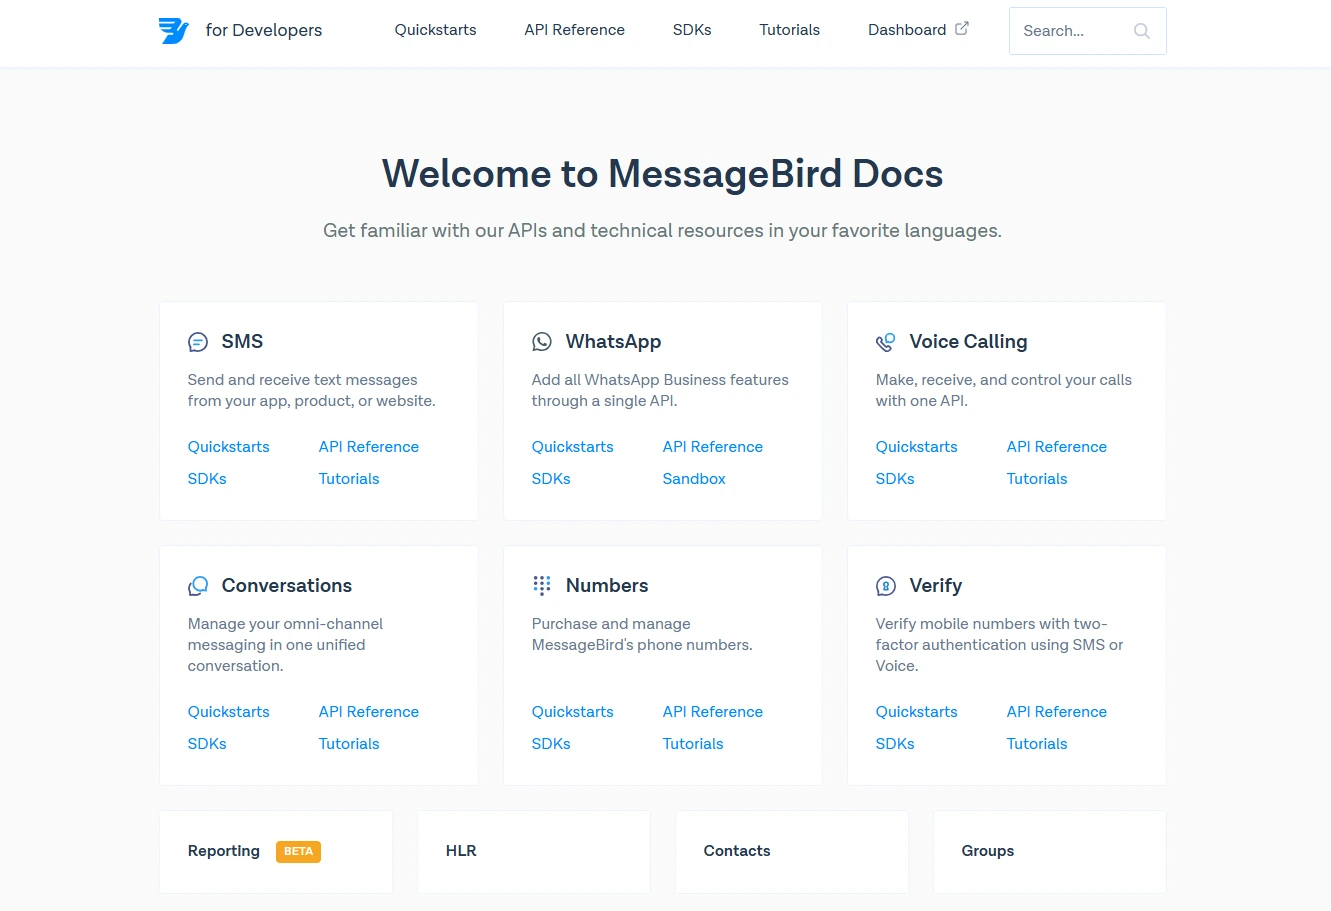Open Numbers API Reference link
The width and height of the screenshot is (1331, 911).
click(x=713, y=712)
